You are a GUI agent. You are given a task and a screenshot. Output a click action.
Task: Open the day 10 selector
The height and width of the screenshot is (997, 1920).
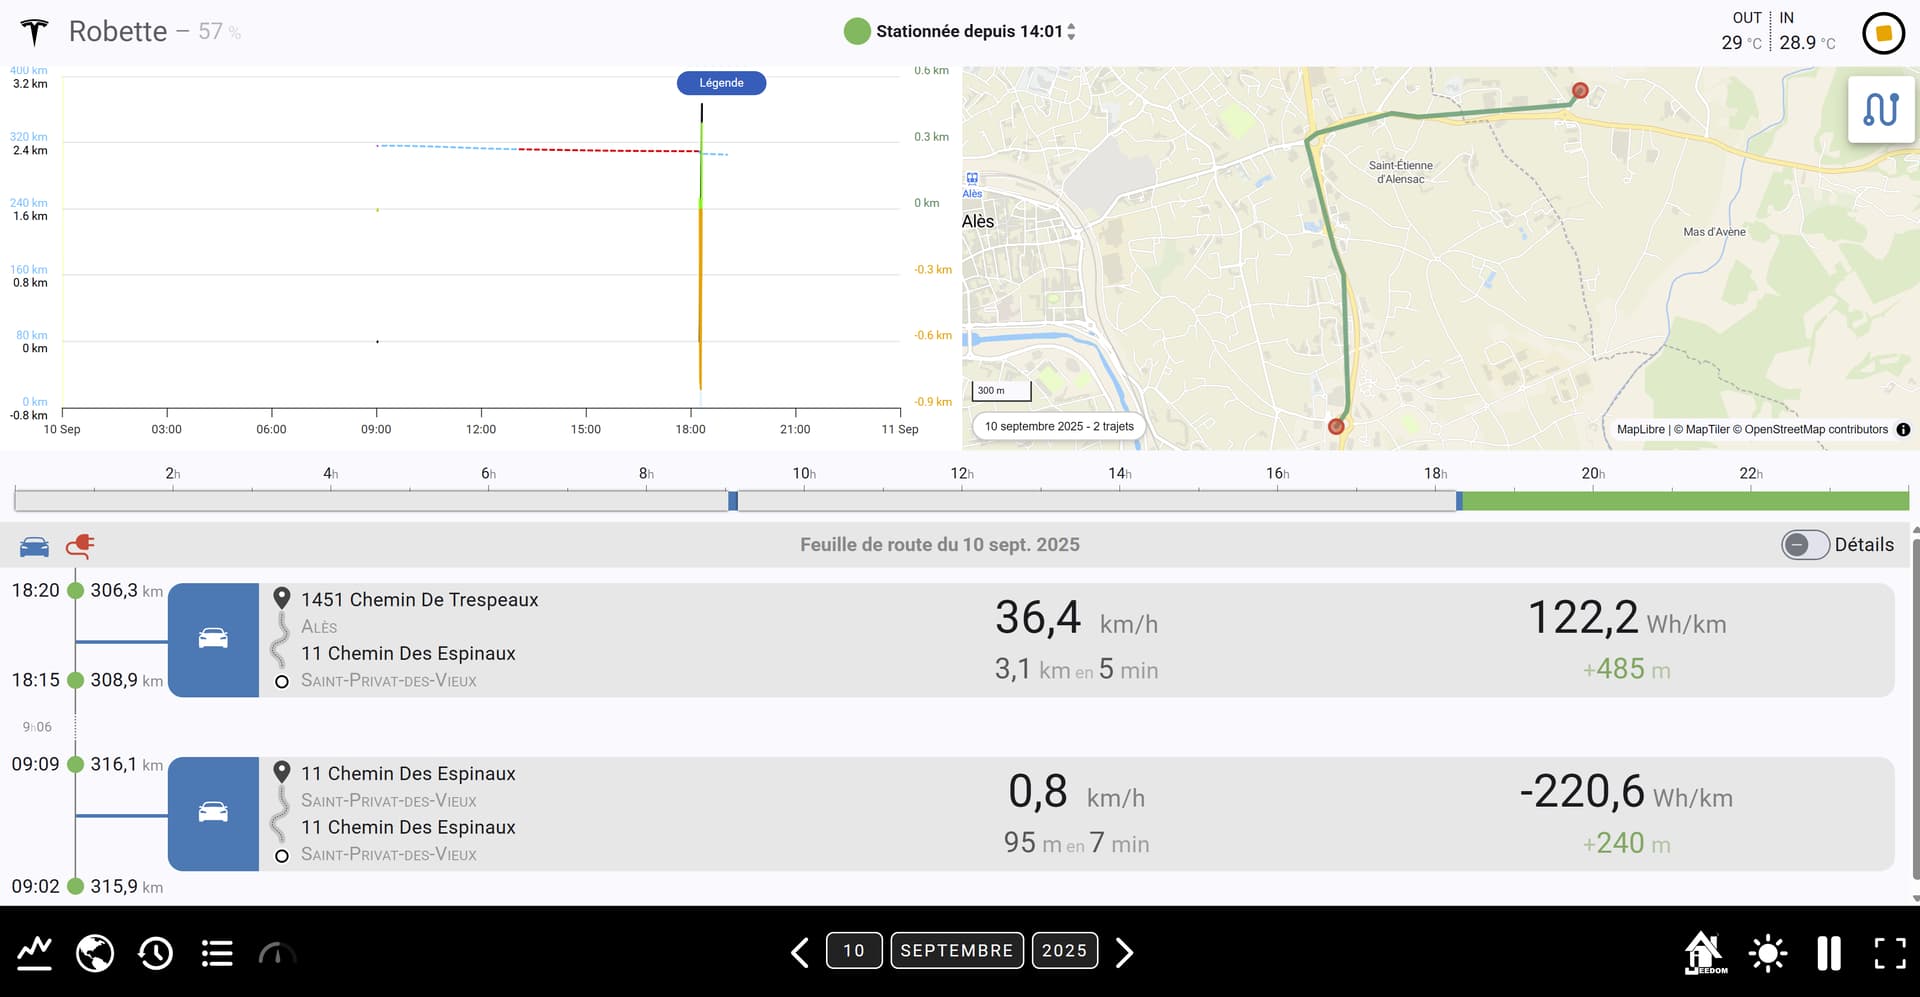pyautogui.click(x=853, y=950)
